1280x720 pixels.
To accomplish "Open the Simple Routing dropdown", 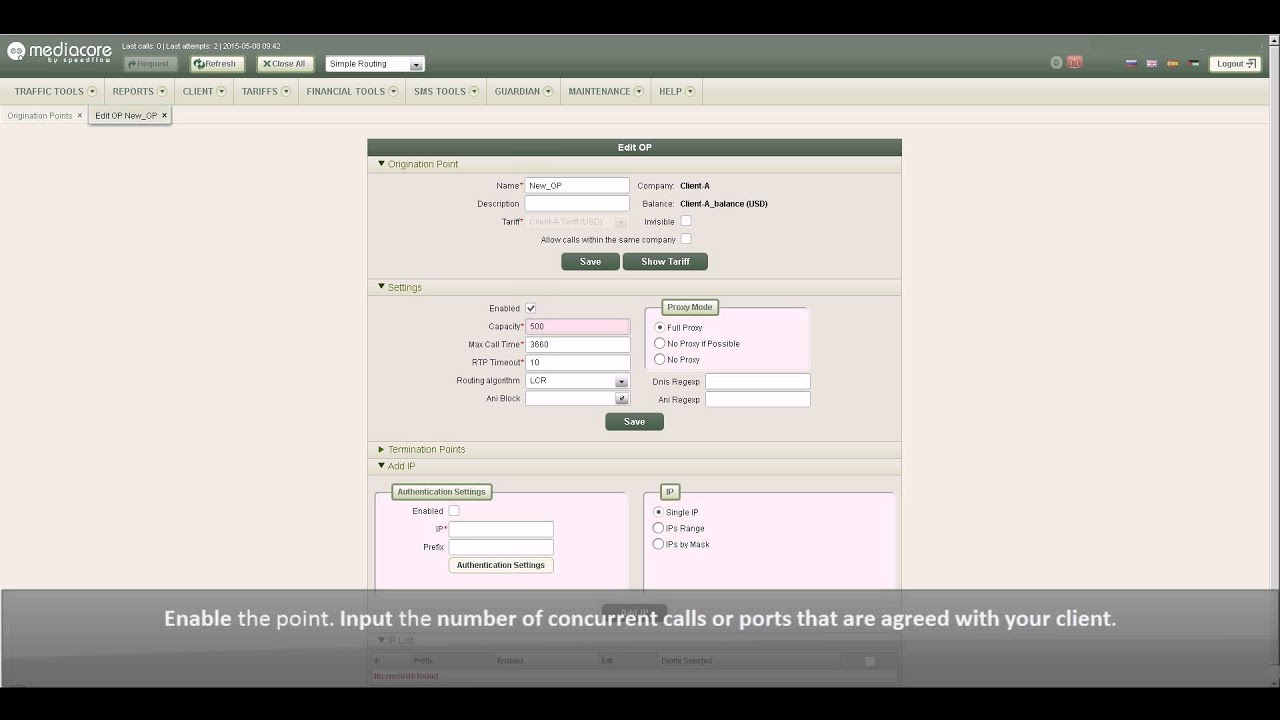I will click(x=375, y=64).
